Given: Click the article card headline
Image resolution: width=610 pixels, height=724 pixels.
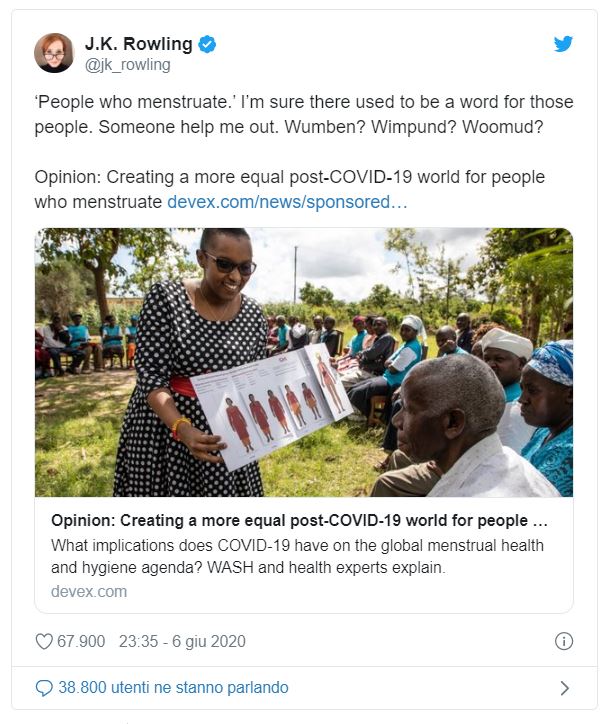Looking at the screenshot, I should point(299,520).
